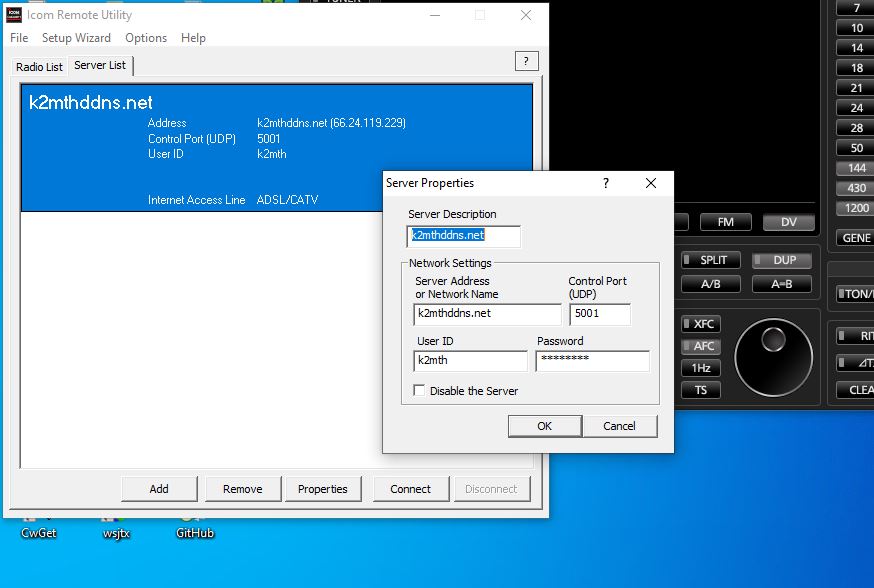
Task: Toggle the RIT button on the radio panel
Action: (856, 336)
